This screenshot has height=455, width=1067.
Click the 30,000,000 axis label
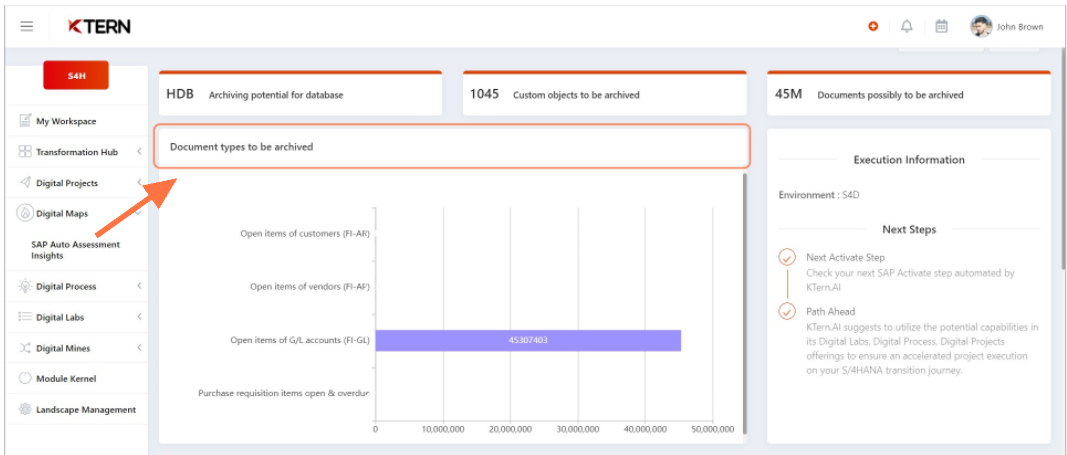pos(578,429)
